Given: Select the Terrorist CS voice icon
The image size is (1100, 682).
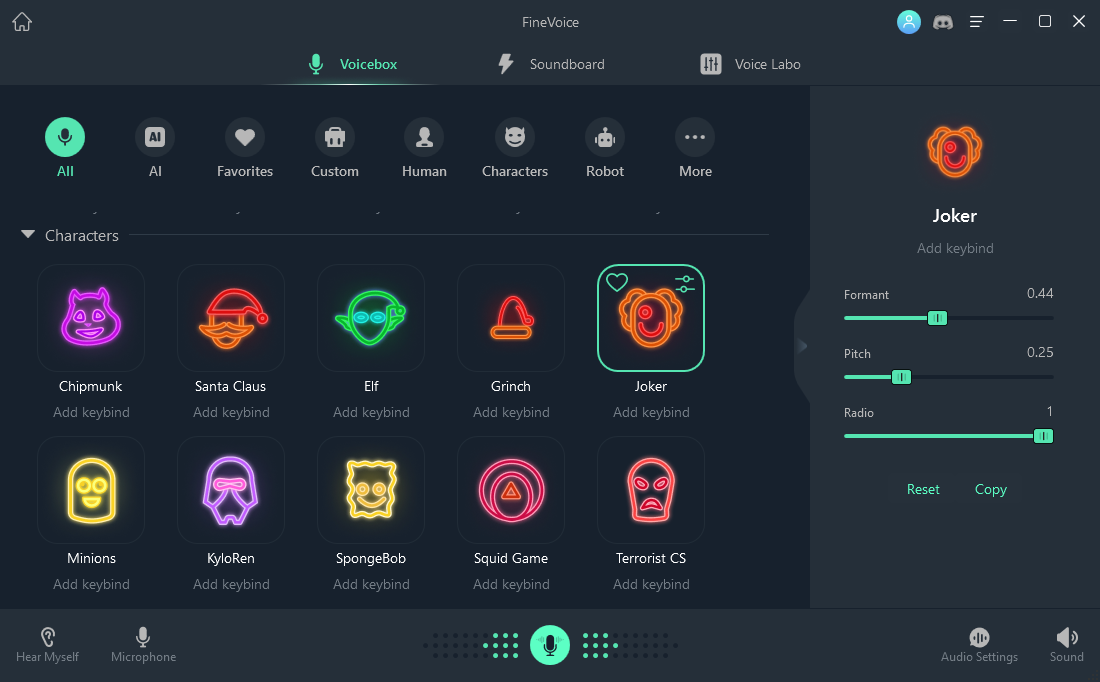Looking at the screenshot, I should 651,490.
